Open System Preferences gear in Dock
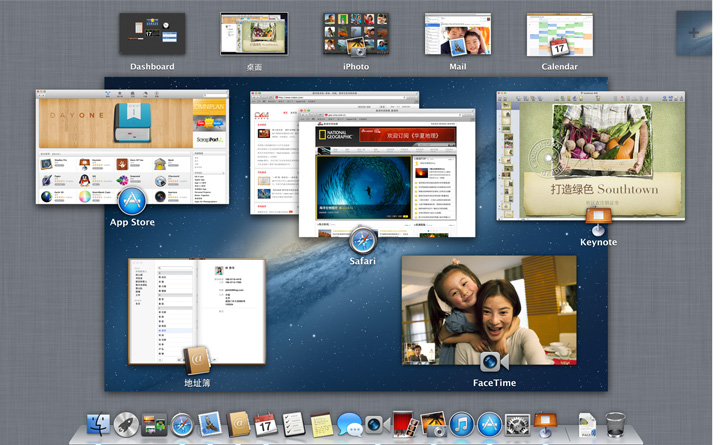 point(517,424)
